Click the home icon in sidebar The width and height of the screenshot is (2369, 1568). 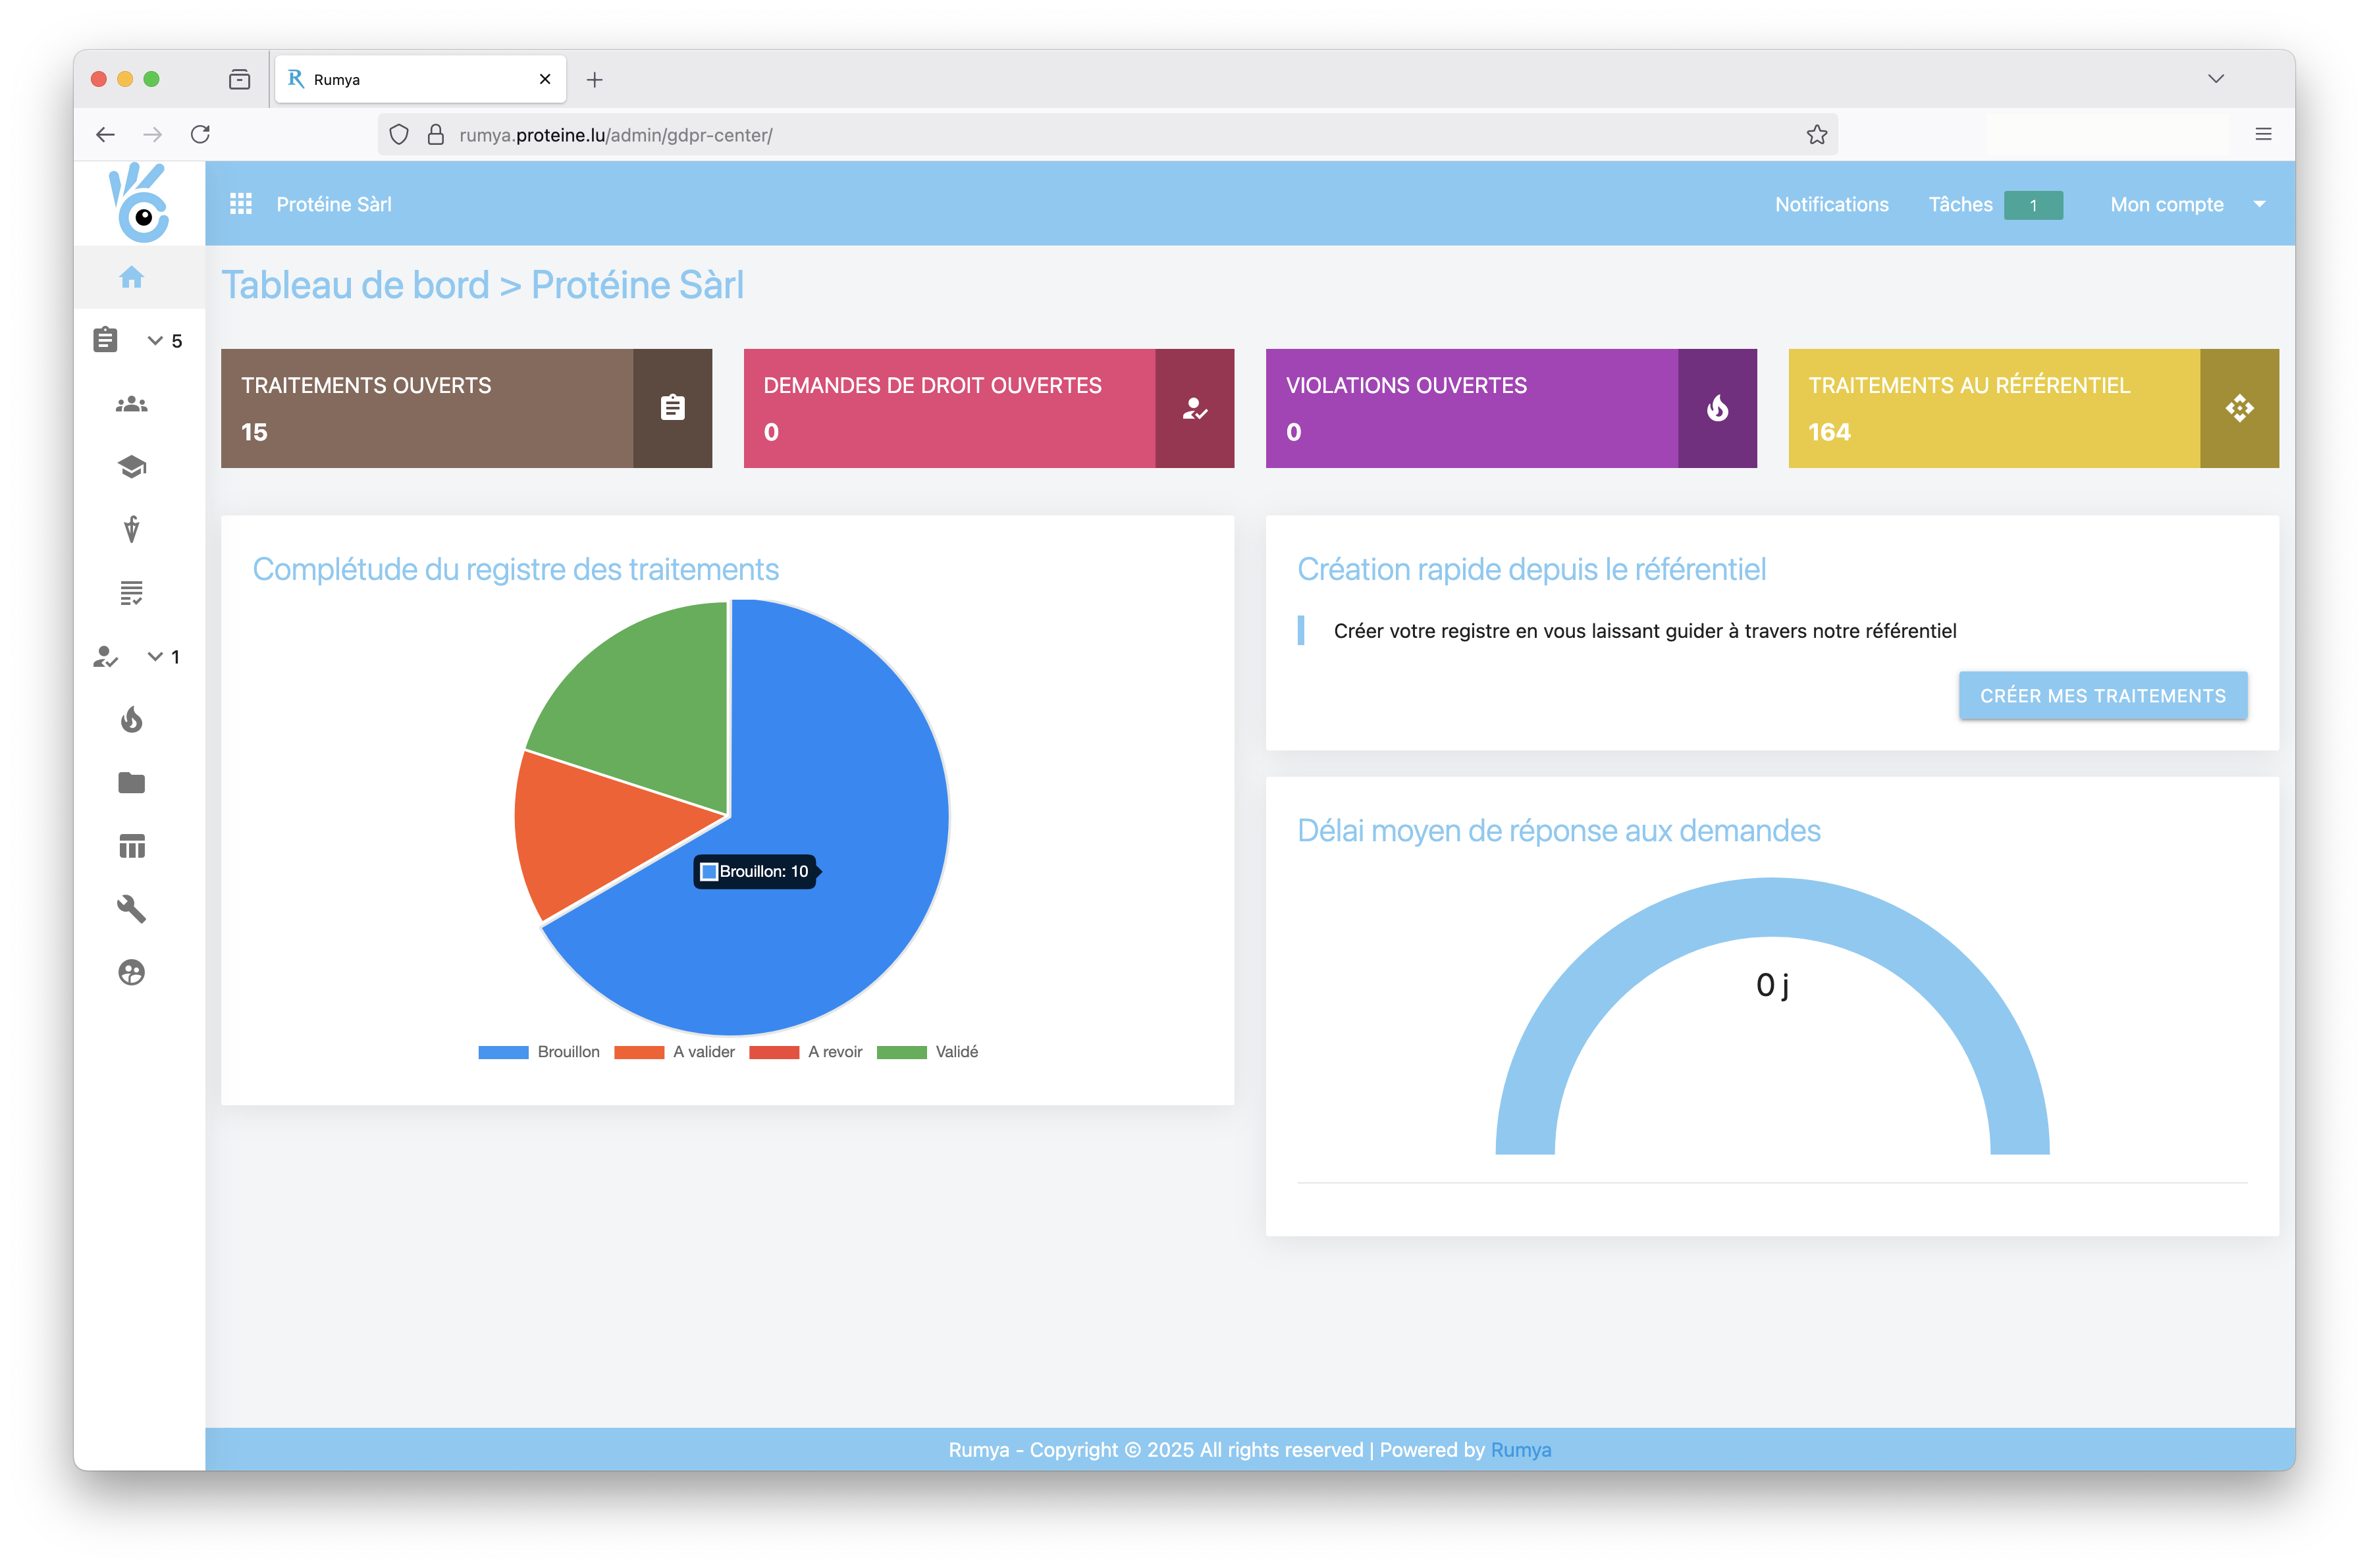click(131, 277)
